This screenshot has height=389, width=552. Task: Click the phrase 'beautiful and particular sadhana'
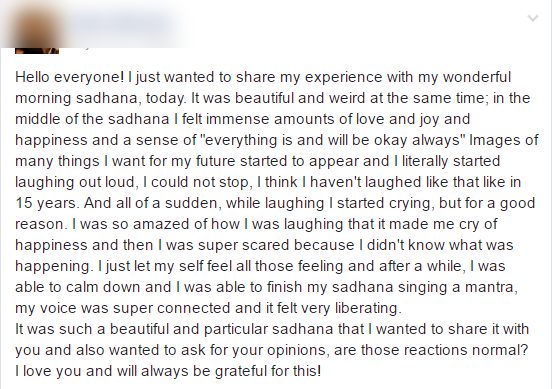221,329
